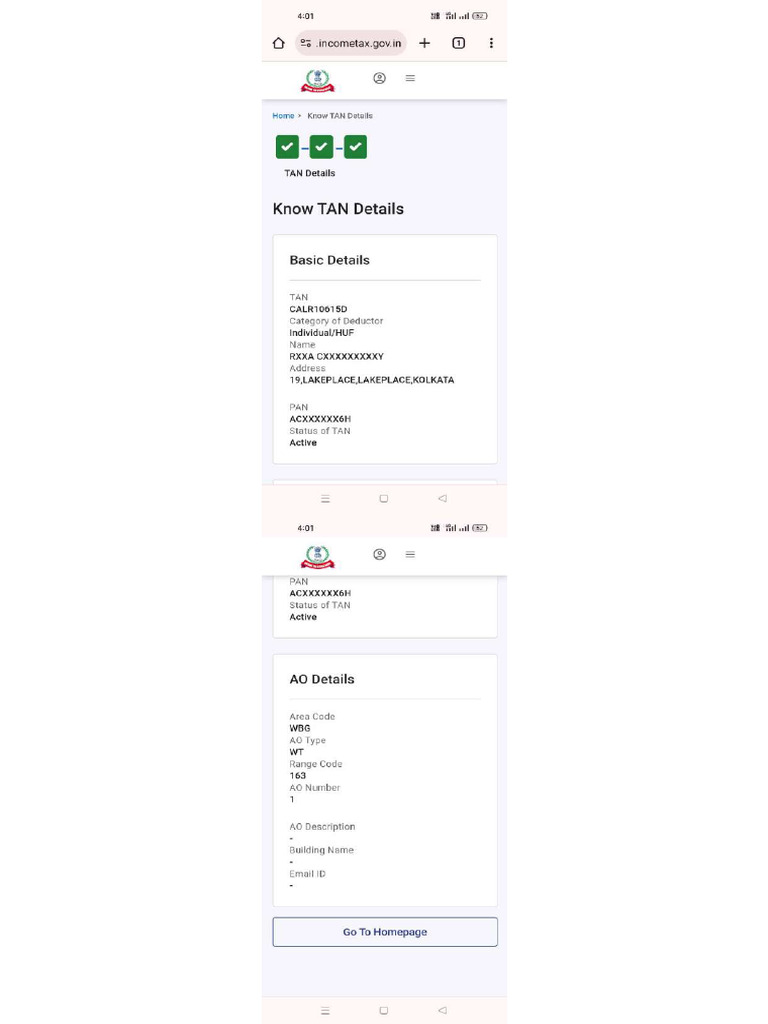Go to the Home breadcrumb link
Viewport: 768px width, 1024px height.
tap(283, 116)
